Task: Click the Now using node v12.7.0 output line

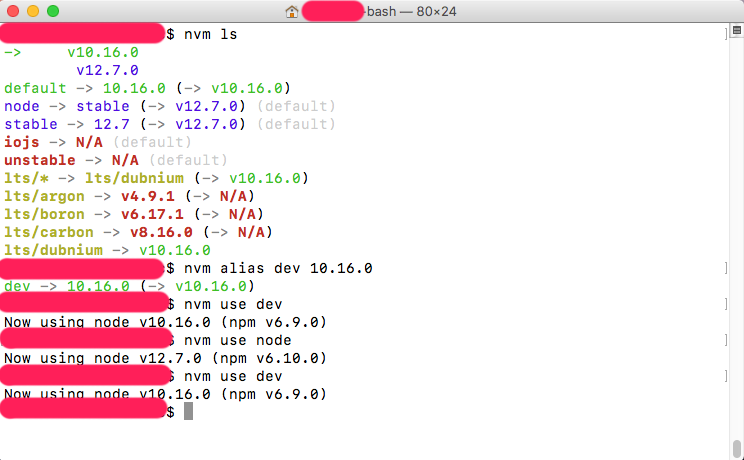Action: 165,358
